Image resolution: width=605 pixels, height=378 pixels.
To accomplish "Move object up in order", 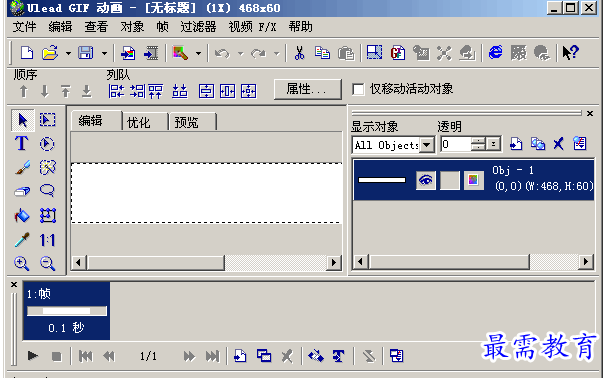I will coord(24,91).
